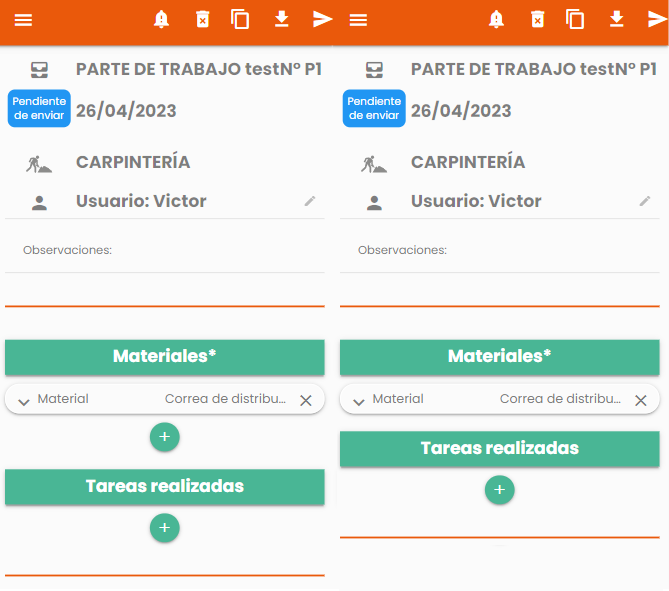
Task: Tap the alert bell icon in left screen
Action: coord(161,19)
